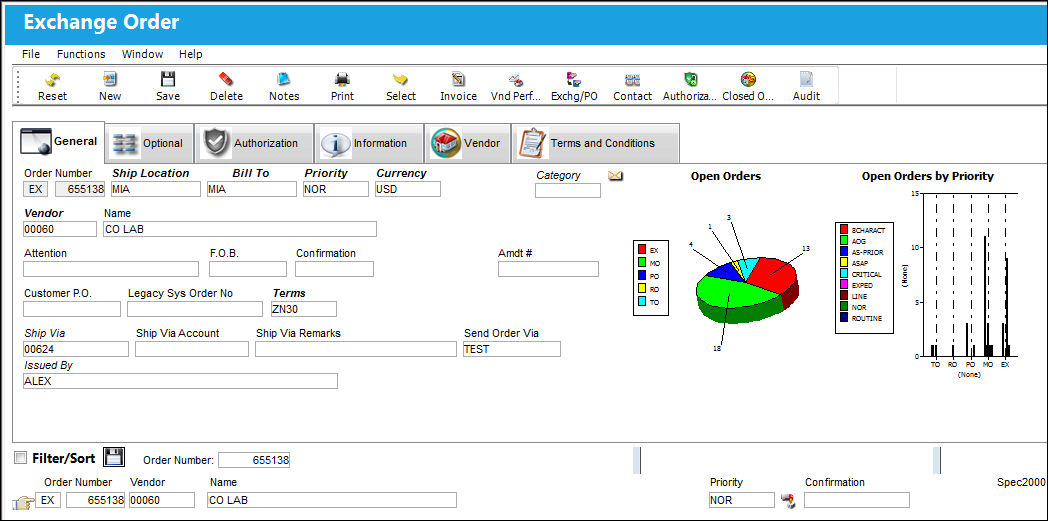Click the Reset toolbar icon
1048x521 pixels.
tap(52, 80)
